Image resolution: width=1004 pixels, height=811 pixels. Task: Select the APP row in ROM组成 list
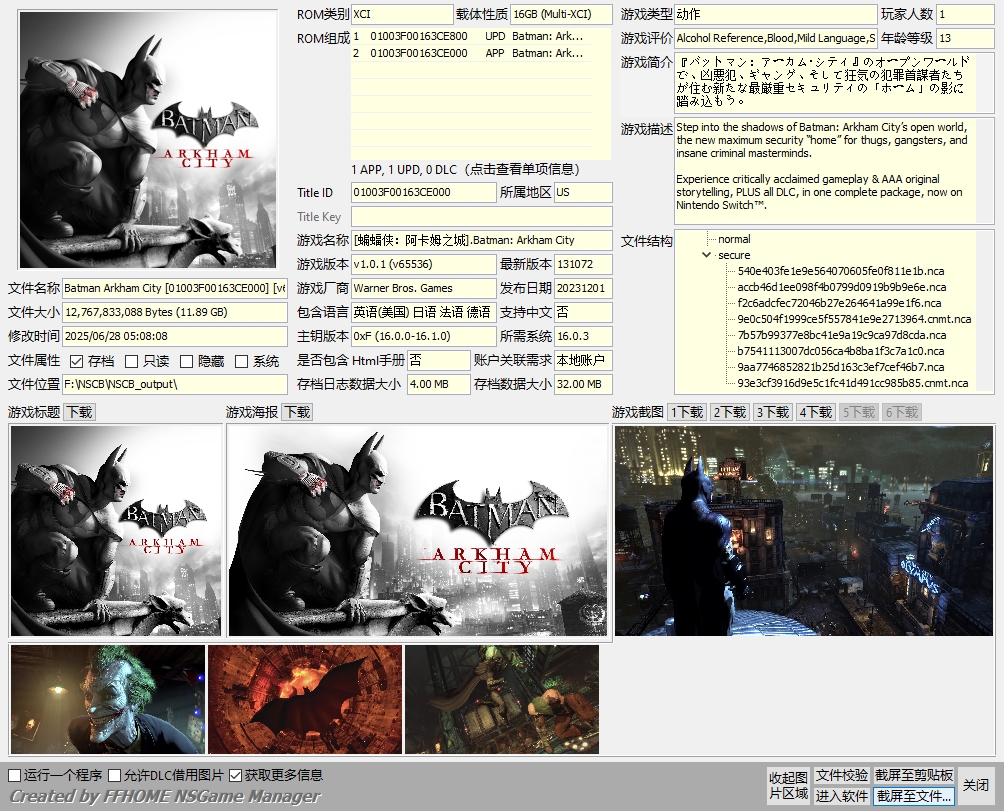click(x=471, y=53)
